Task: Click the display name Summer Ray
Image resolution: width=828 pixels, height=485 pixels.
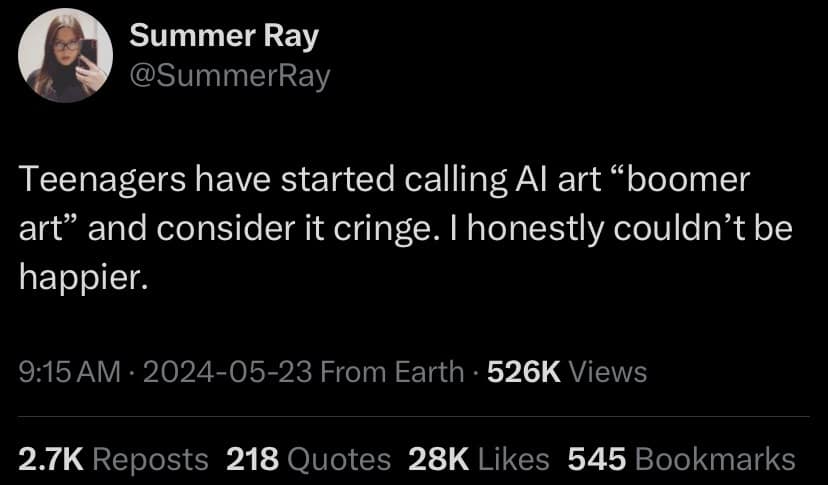Action: [224, 37]
